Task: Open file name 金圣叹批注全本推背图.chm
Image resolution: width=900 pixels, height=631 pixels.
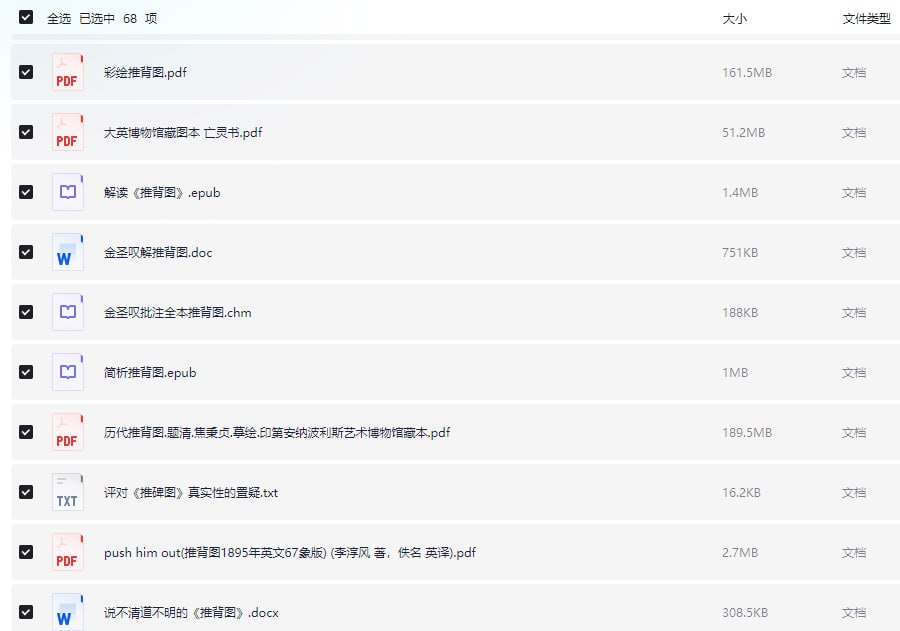Action: (x=177, y=312)
